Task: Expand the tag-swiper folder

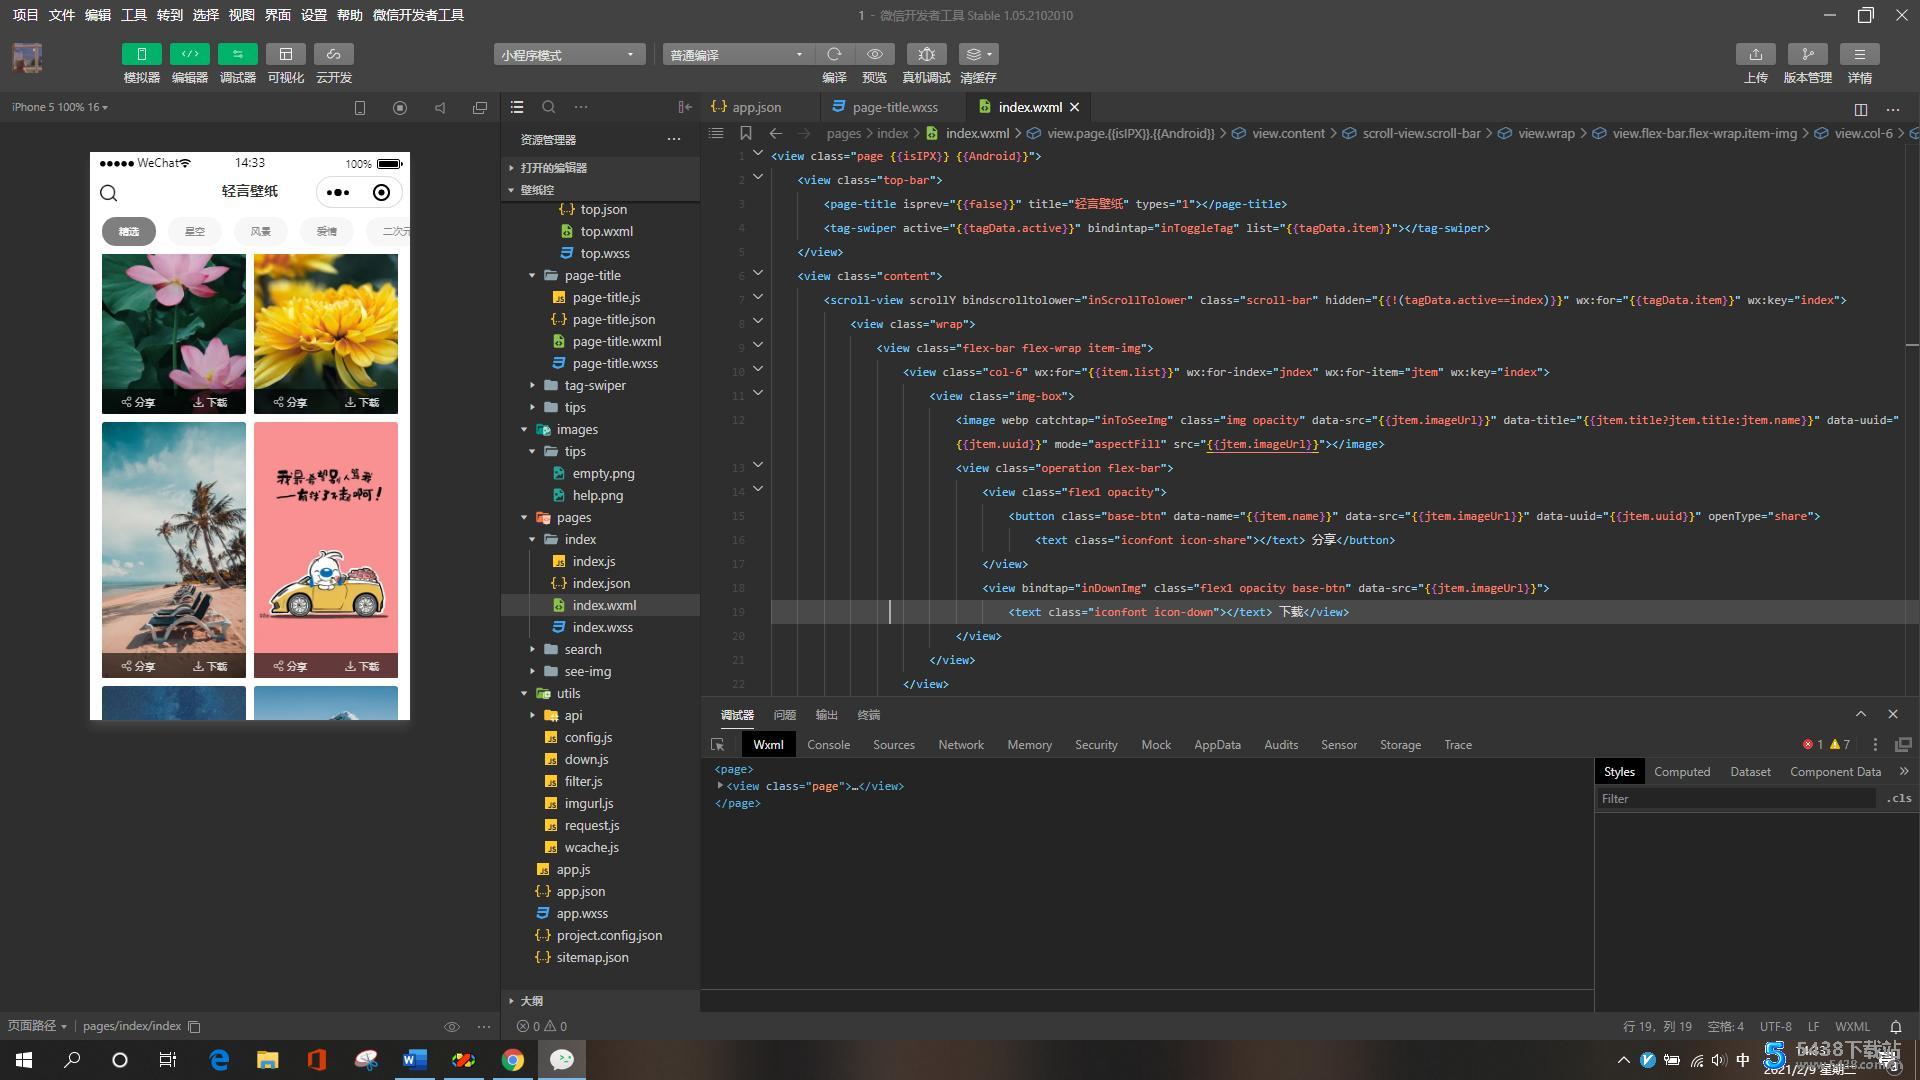Action: (594, 385)
